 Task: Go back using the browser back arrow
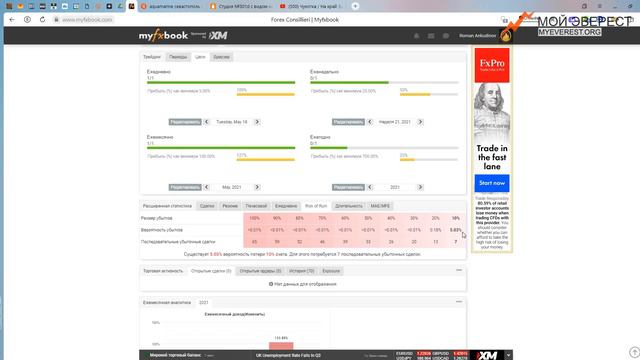pyautogui.click(x=12, y=20)
